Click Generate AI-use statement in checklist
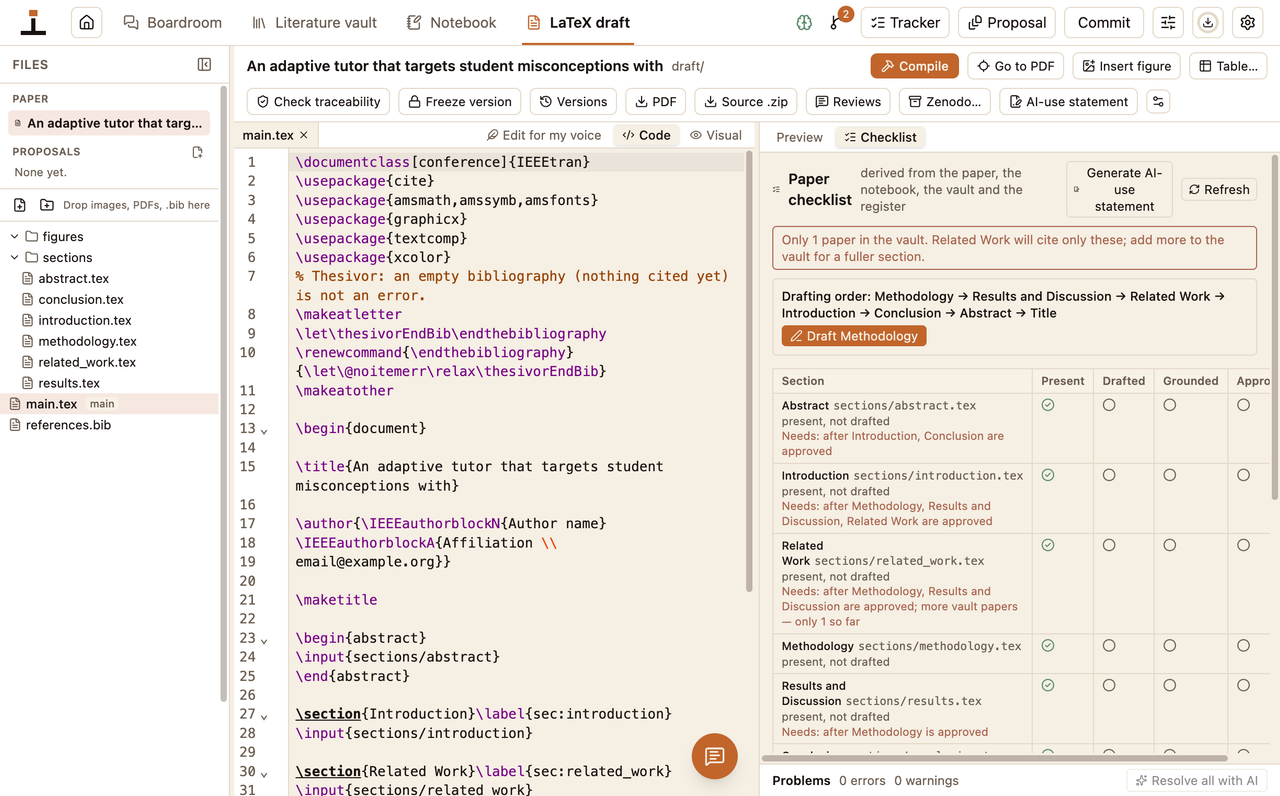 coord(1119,189)
